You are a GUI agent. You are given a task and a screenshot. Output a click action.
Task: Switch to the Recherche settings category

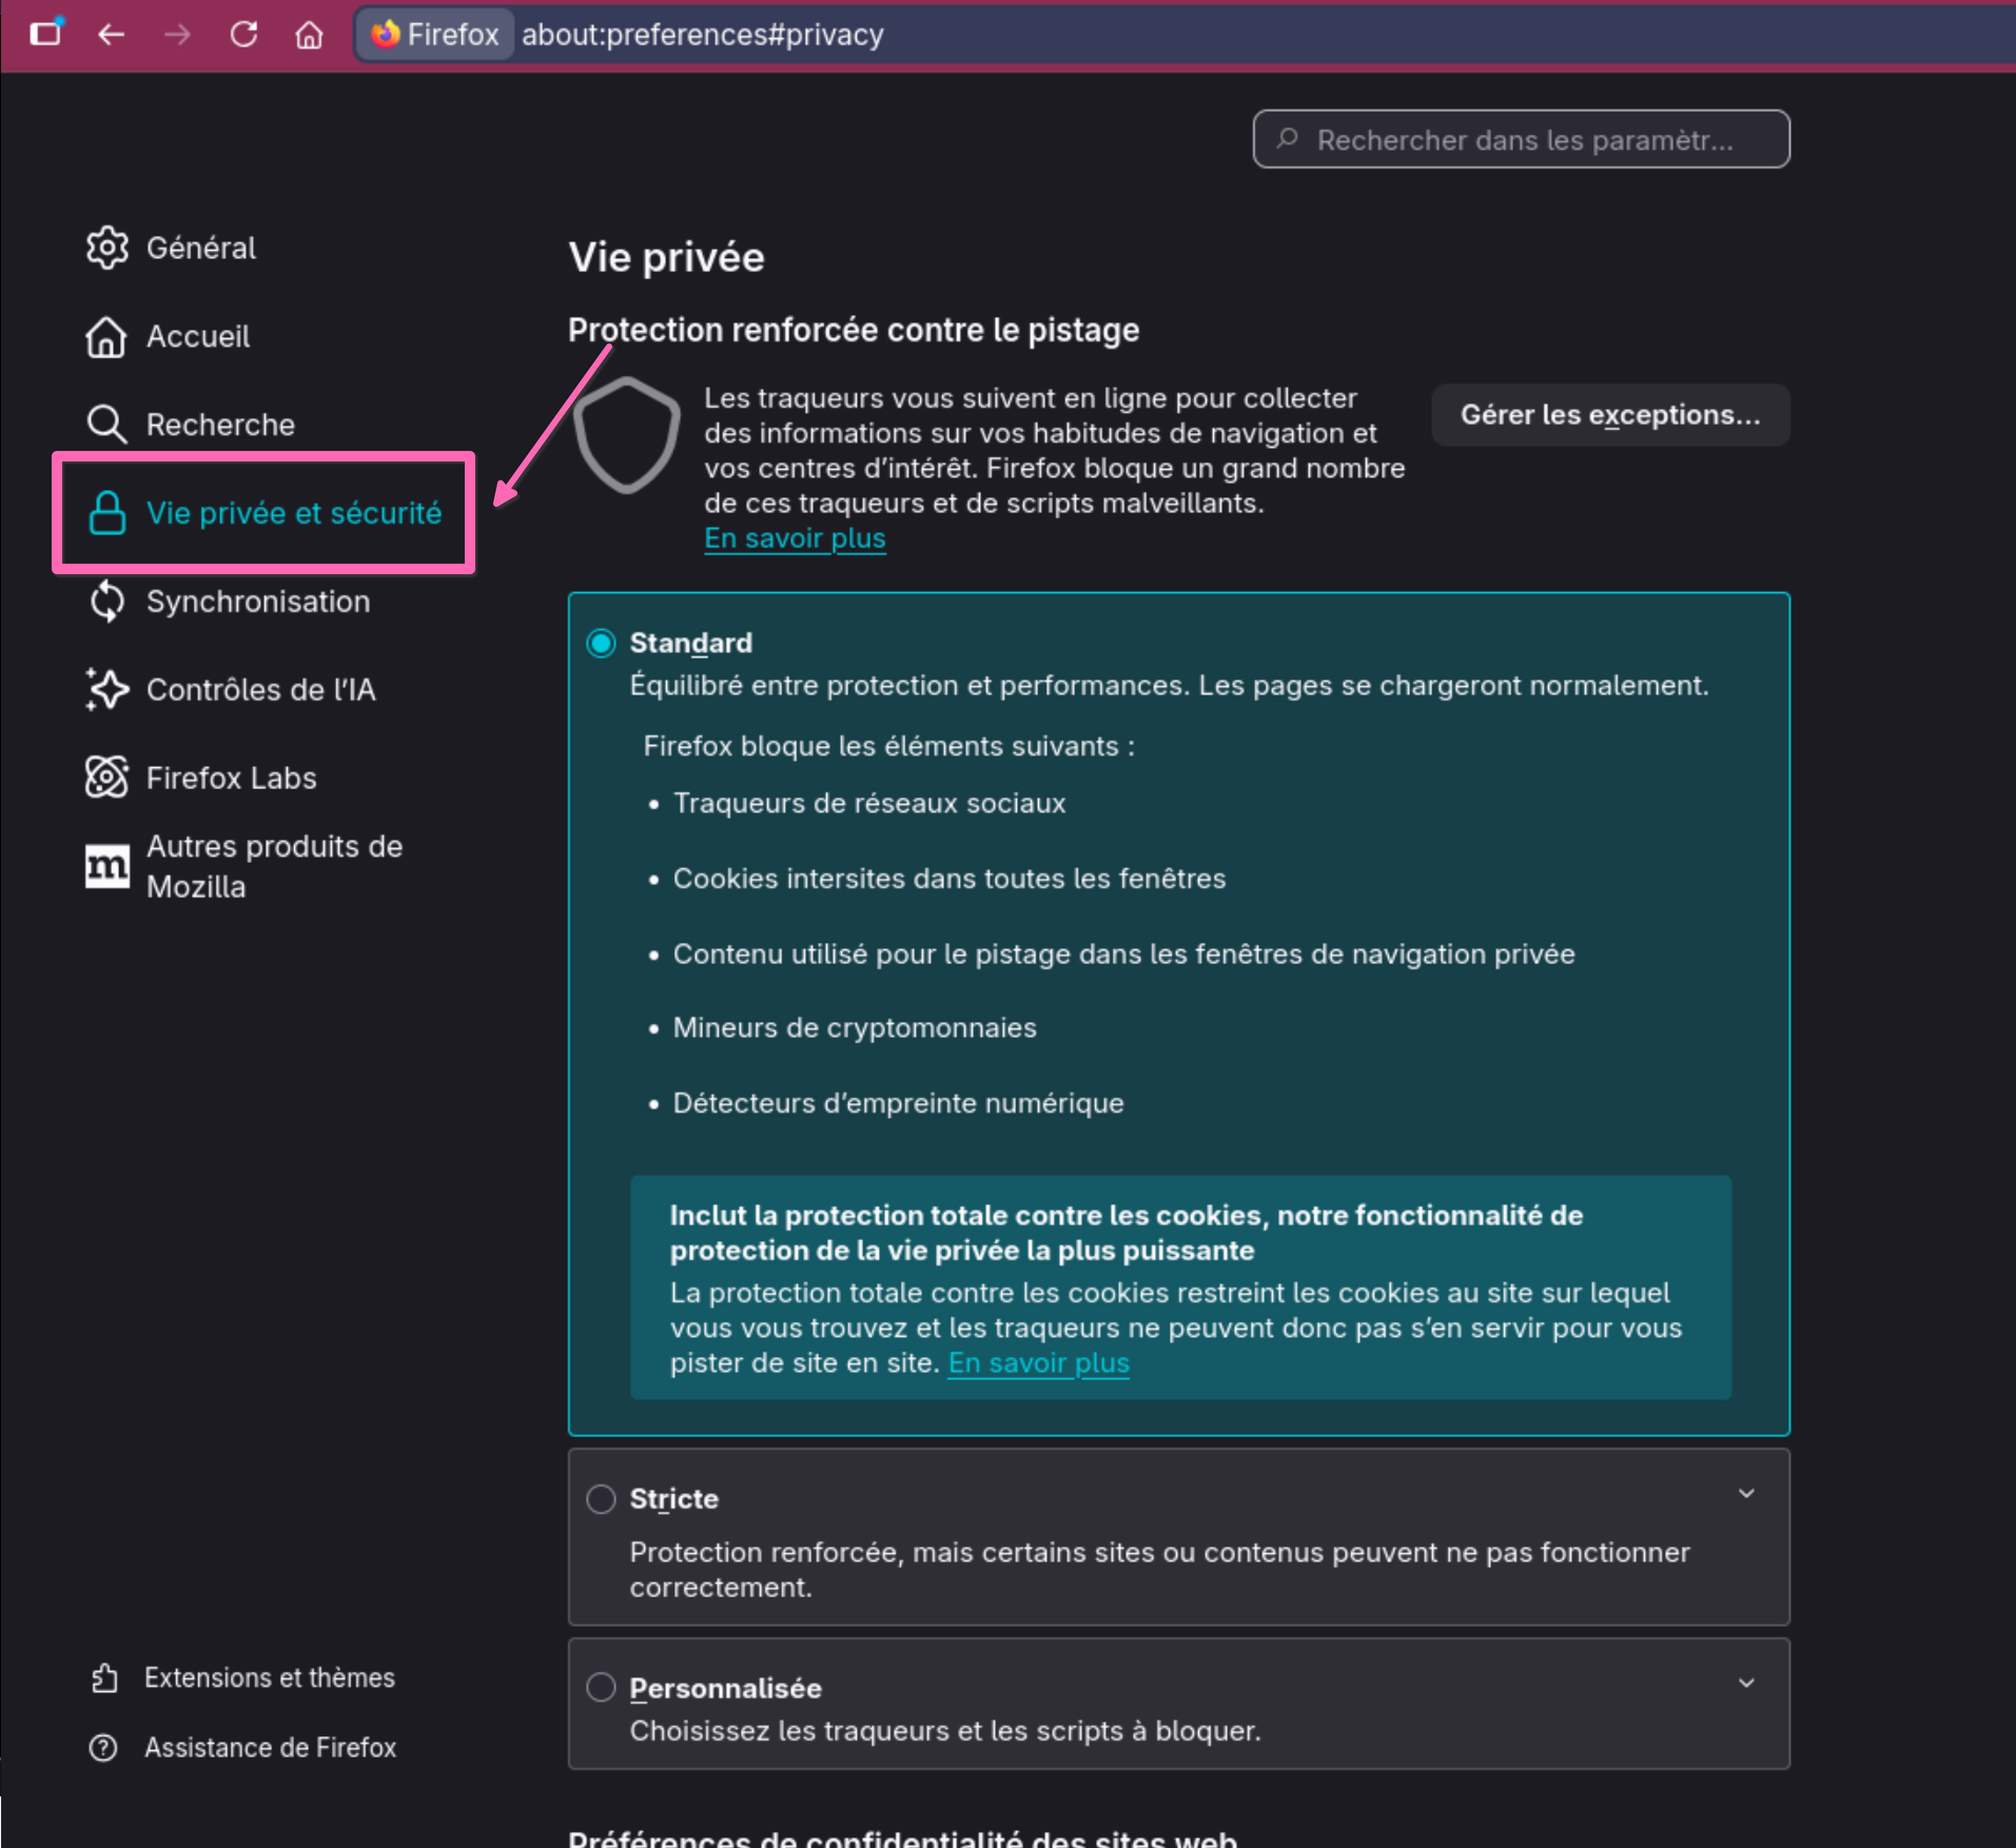click(220, 424)
